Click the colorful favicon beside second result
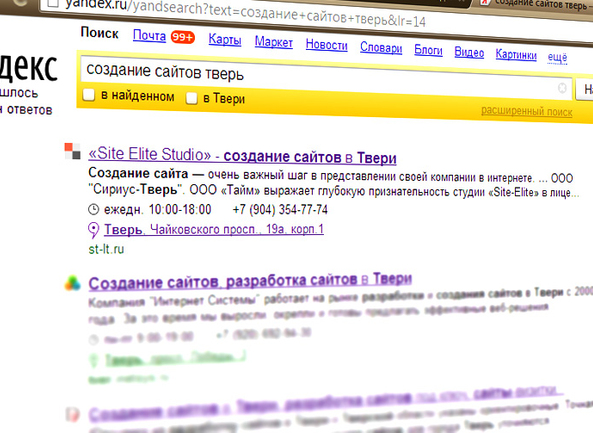Image resolution: width=593 pixels, height=433 pixels. 73,283
